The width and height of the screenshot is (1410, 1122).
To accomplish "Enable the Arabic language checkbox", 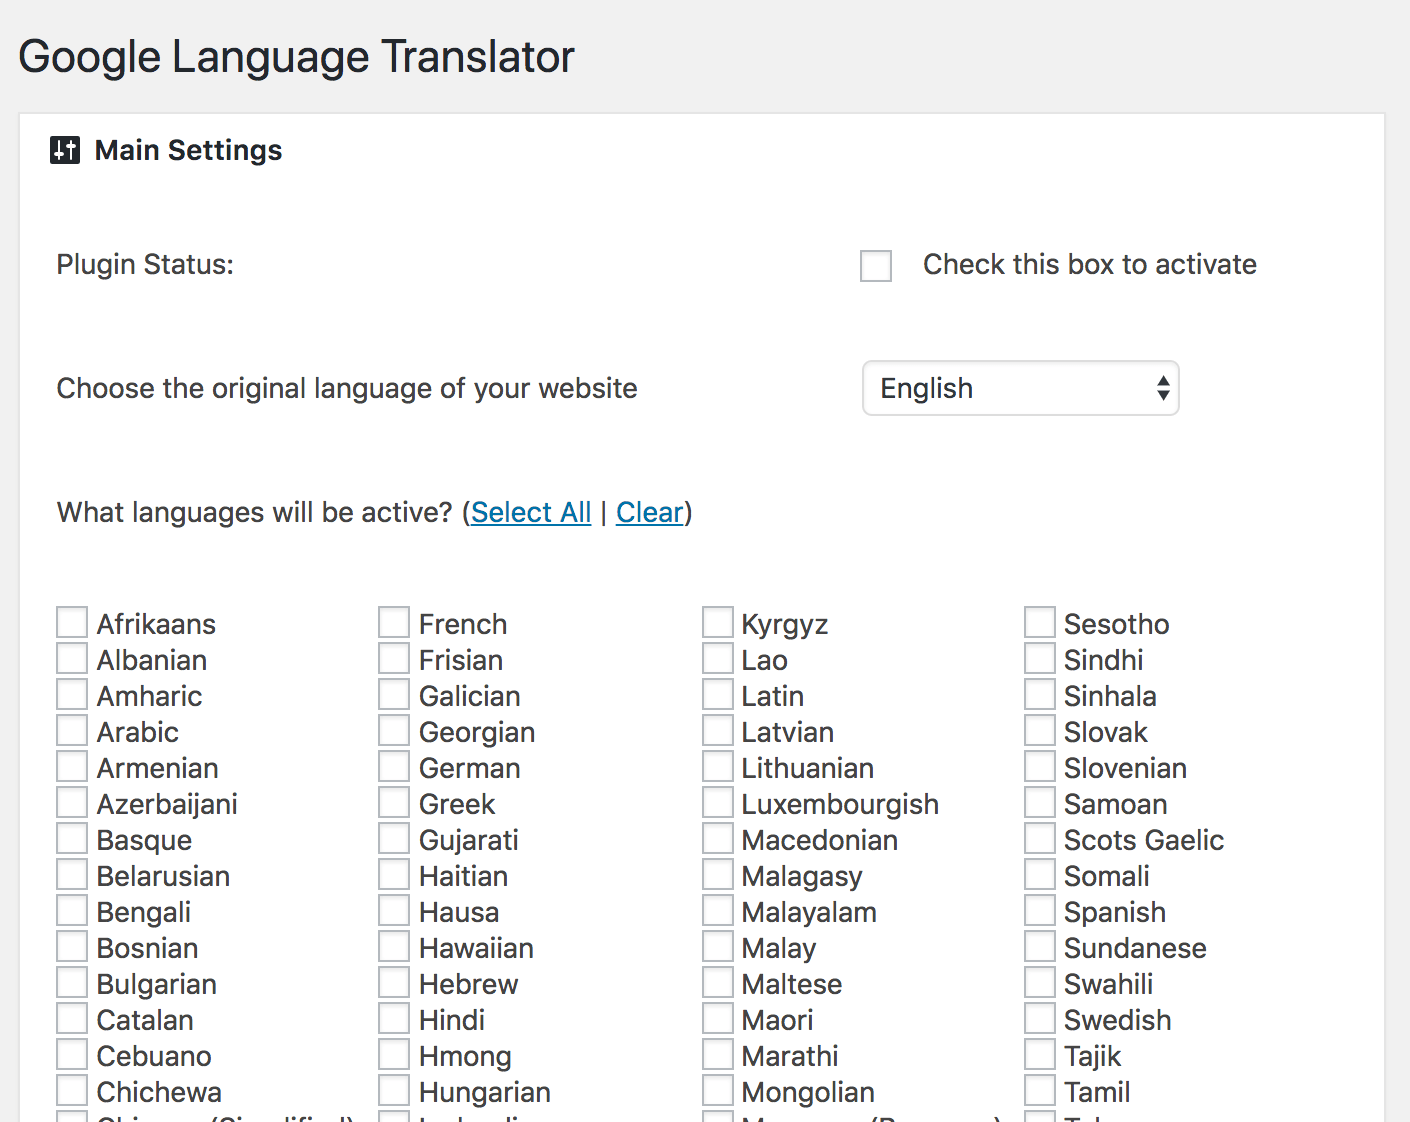I will point(72,730).
